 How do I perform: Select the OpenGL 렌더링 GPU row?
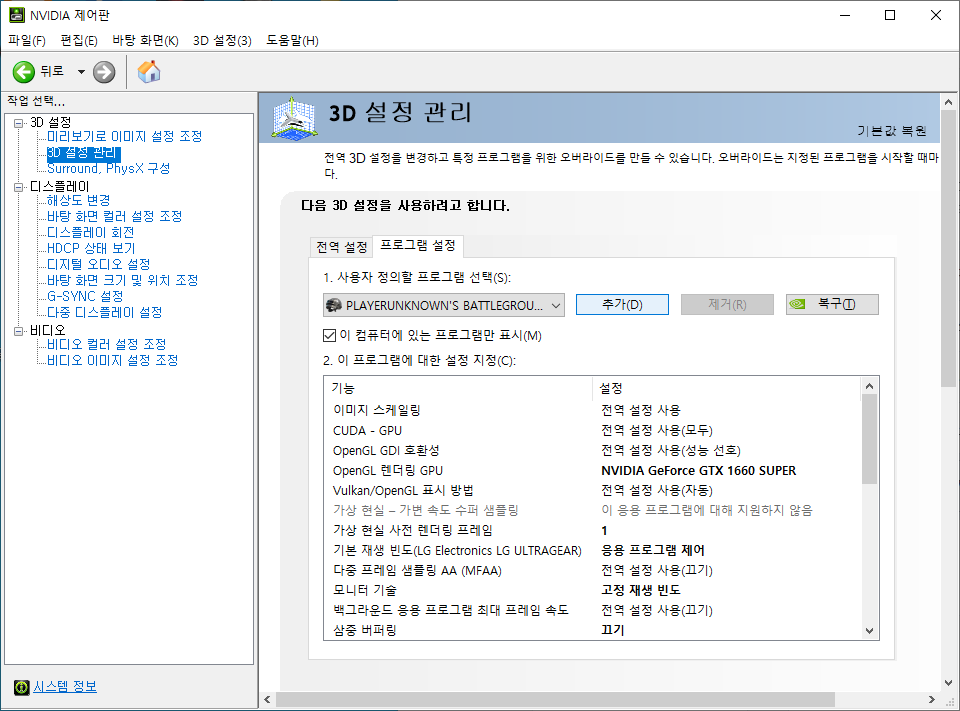click(592, 470)
